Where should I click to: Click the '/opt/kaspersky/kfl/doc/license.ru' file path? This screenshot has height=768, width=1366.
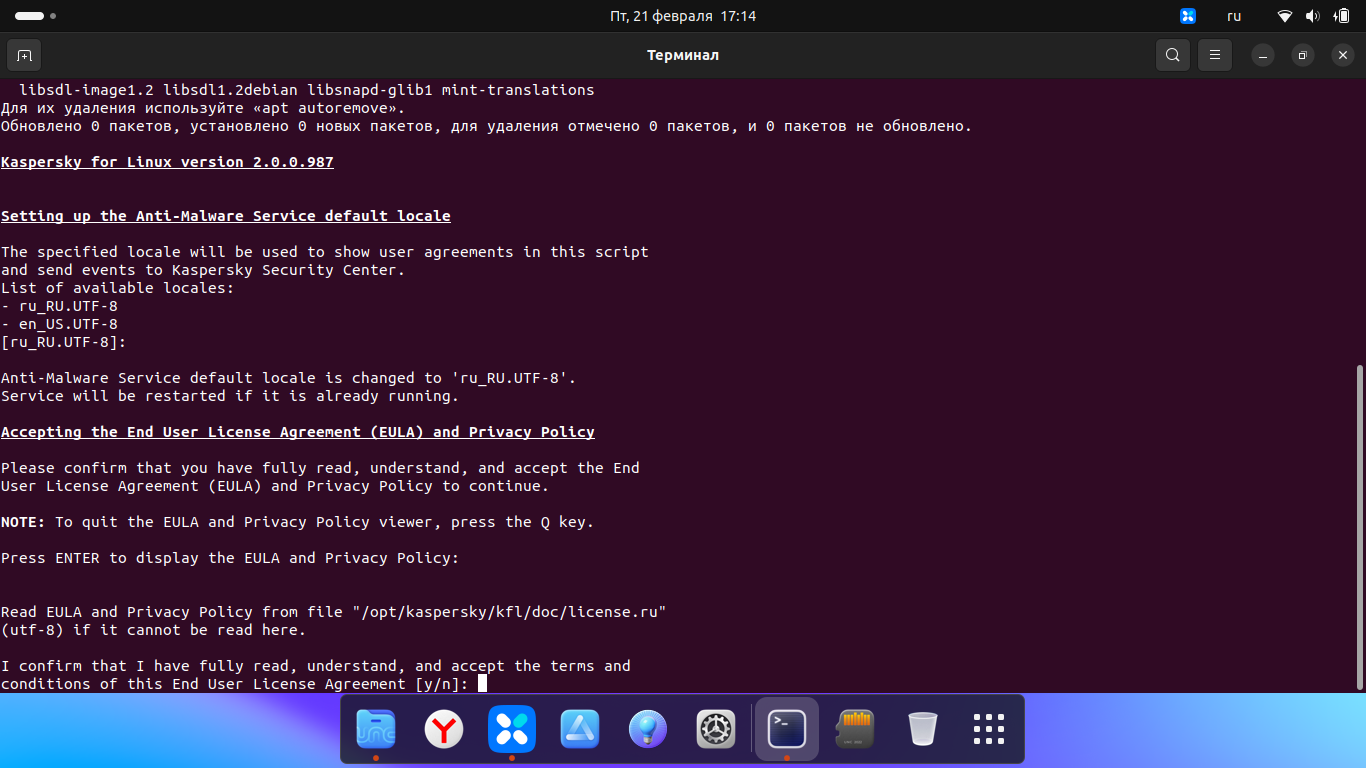(509, 612)
